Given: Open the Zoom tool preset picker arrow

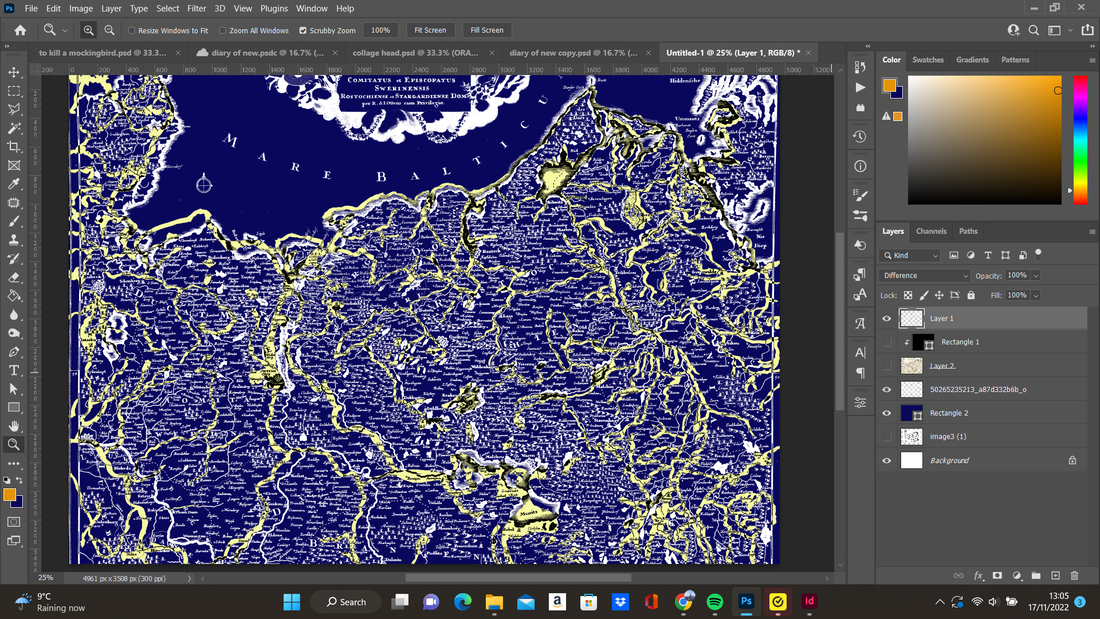Looking at the screenshot, I should pyautogui.click(x=65, y=31).
